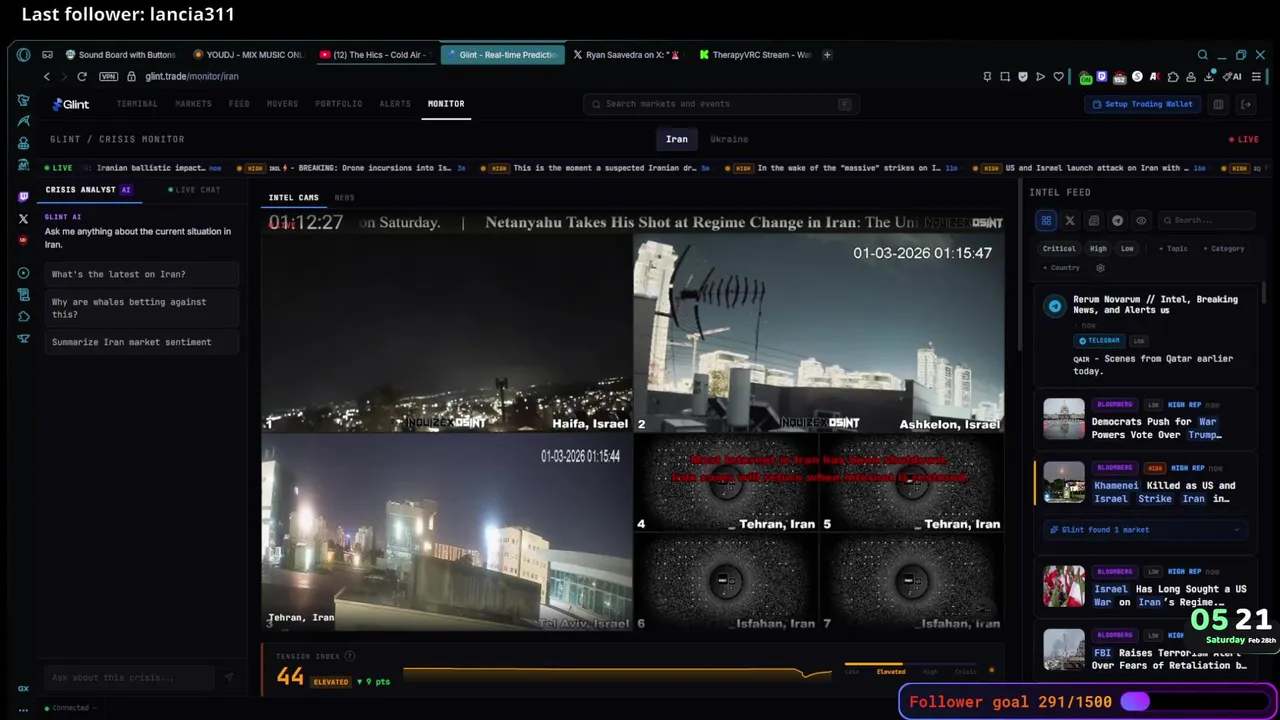Open the X shortcut in the browser sidebar
The image size is (1280, 720).
click(x=23, y=218)
